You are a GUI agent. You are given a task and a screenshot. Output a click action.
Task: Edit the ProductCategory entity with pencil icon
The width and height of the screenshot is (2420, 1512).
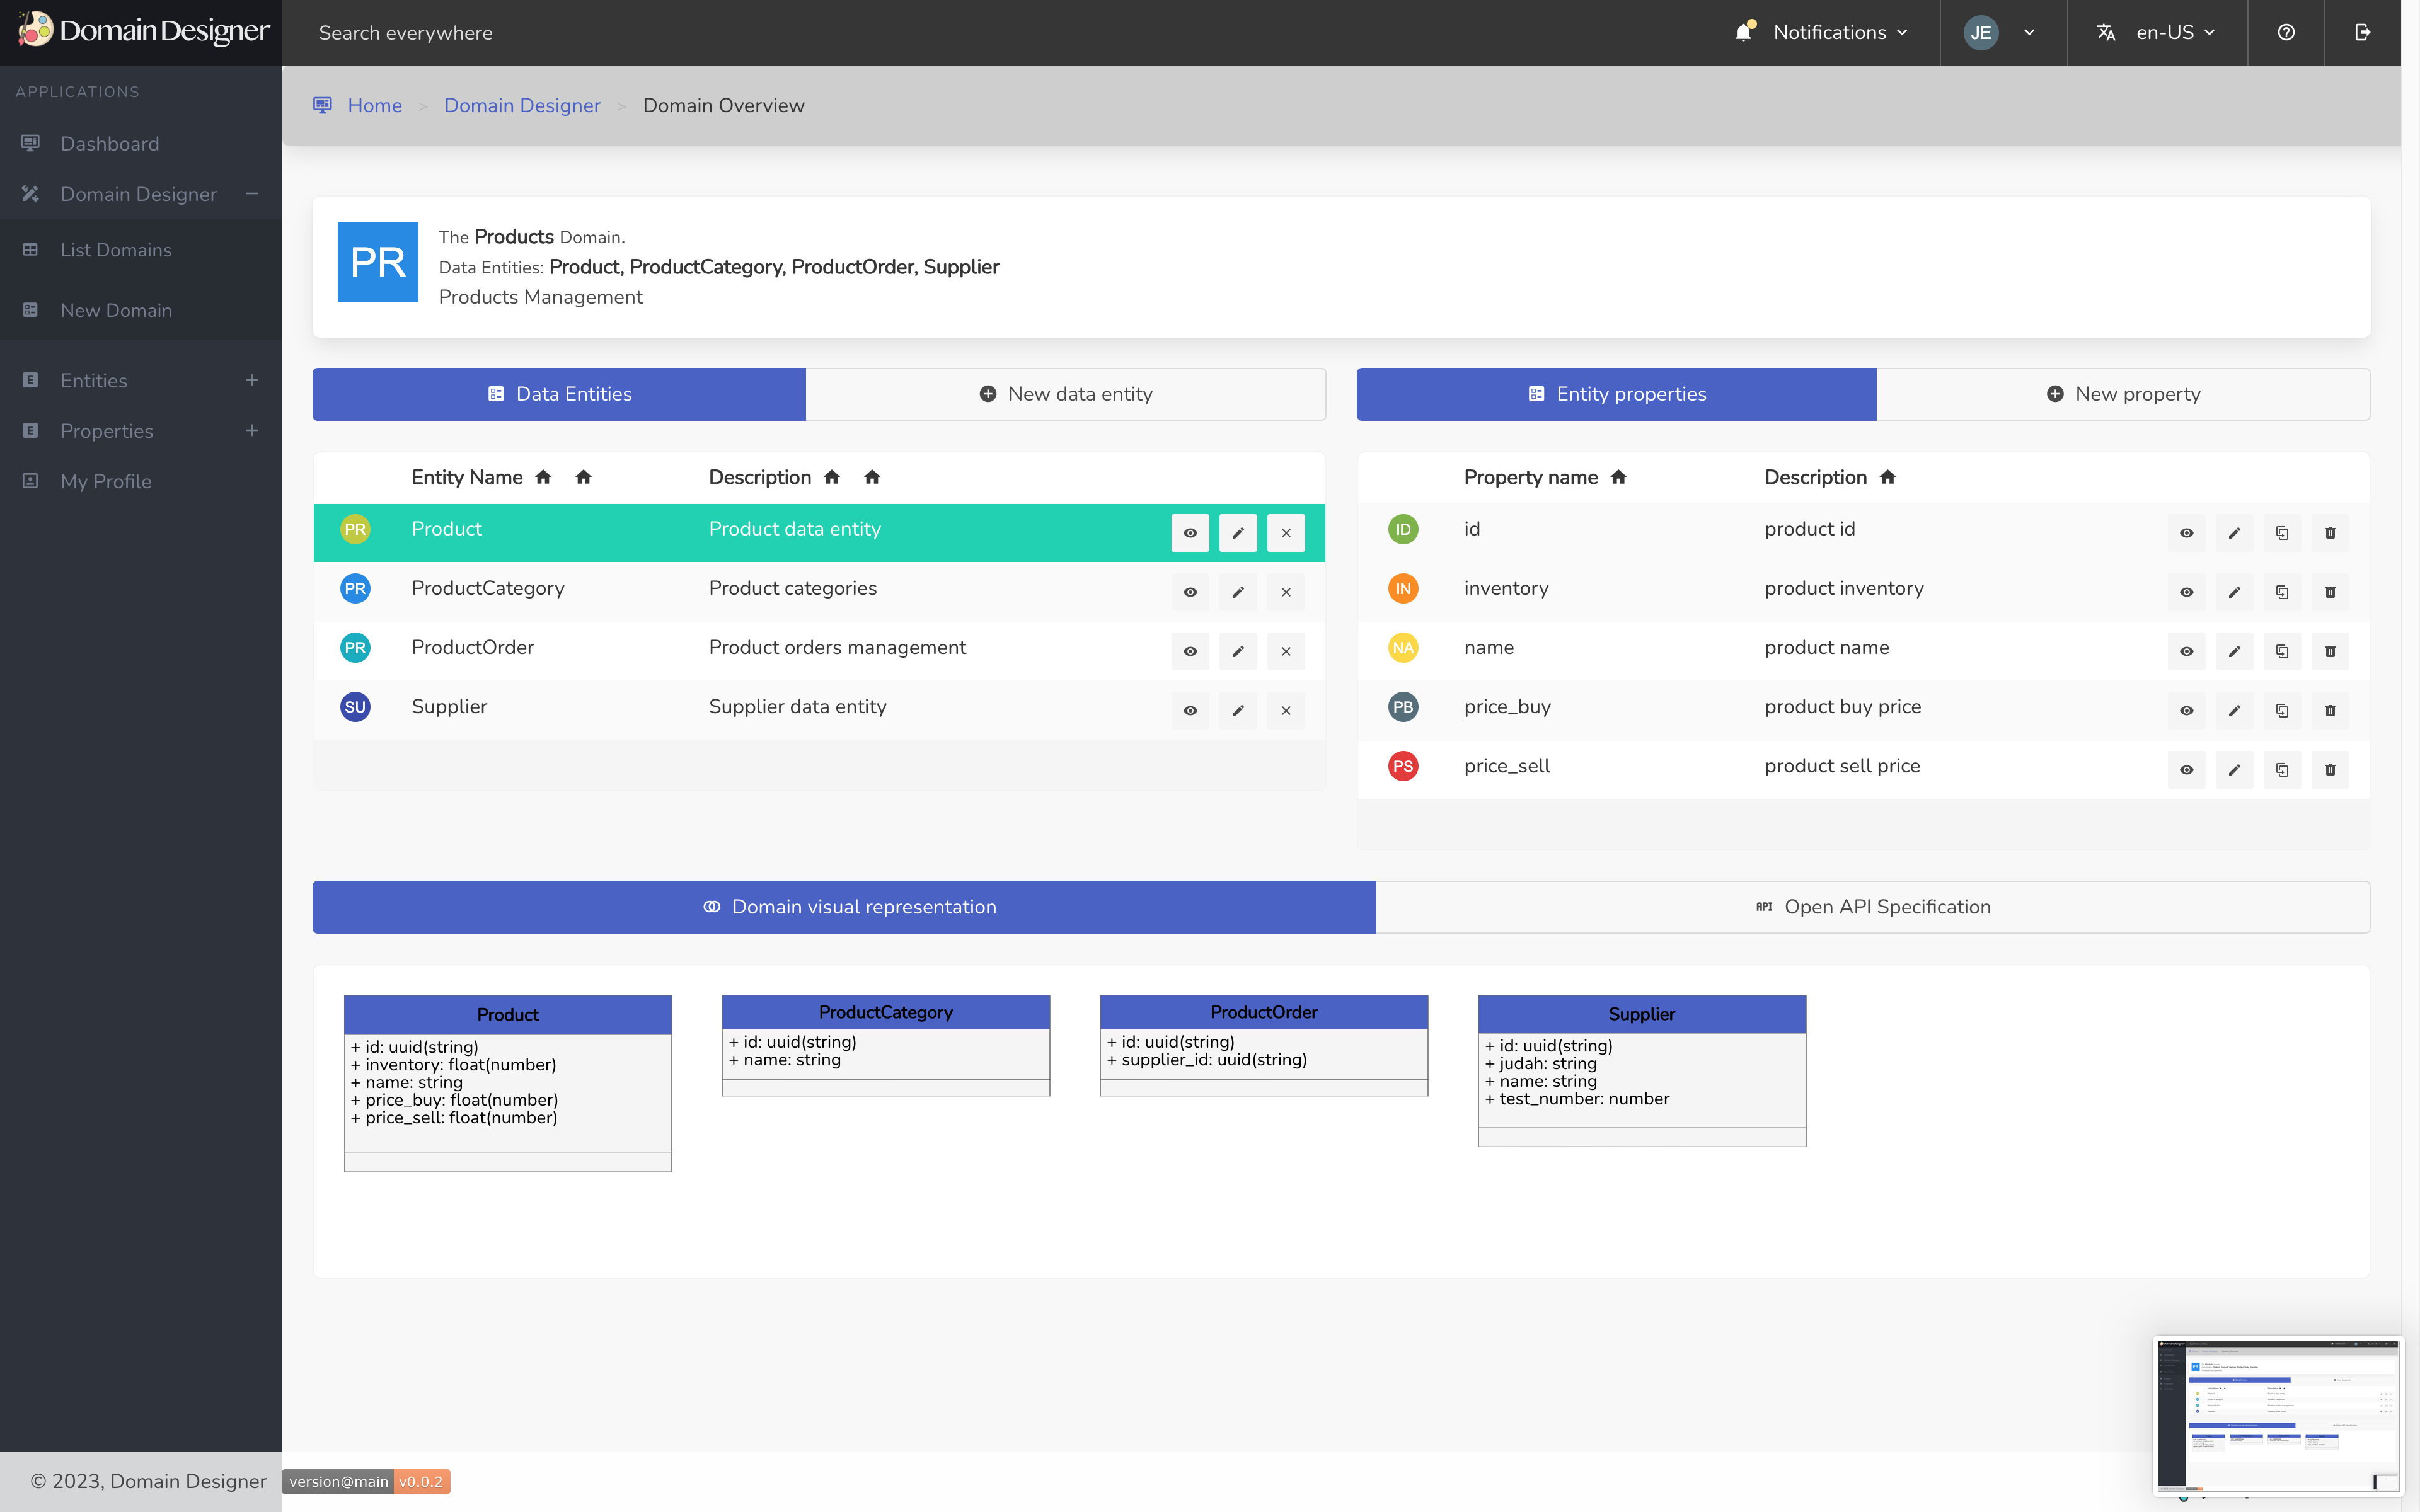1238,592
